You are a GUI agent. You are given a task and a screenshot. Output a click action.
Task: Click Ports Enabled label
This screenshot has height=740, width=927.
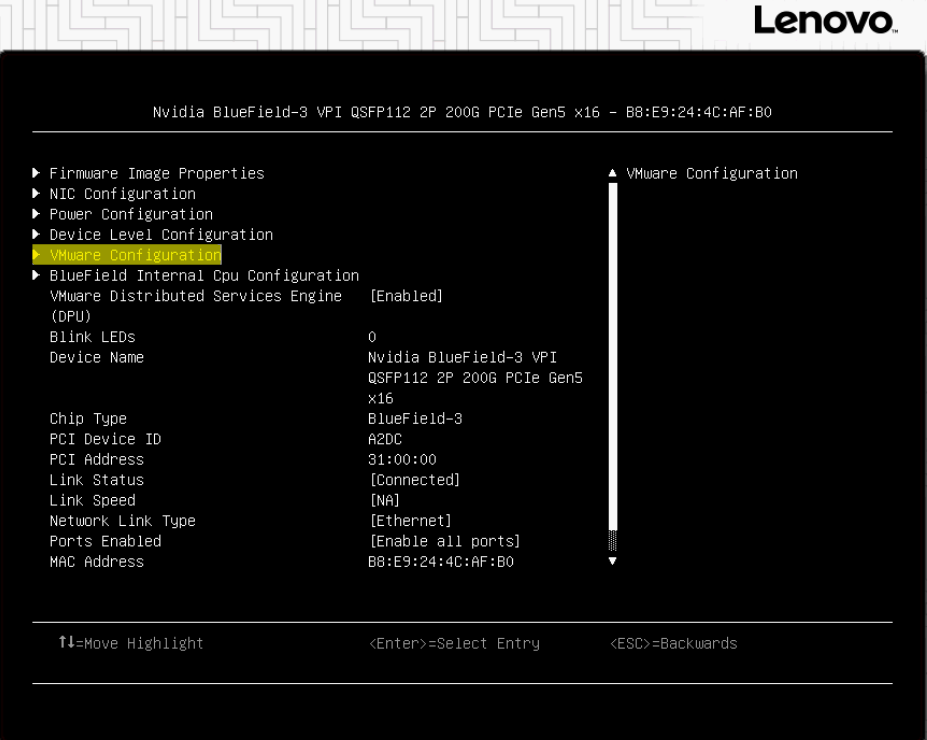105,541
